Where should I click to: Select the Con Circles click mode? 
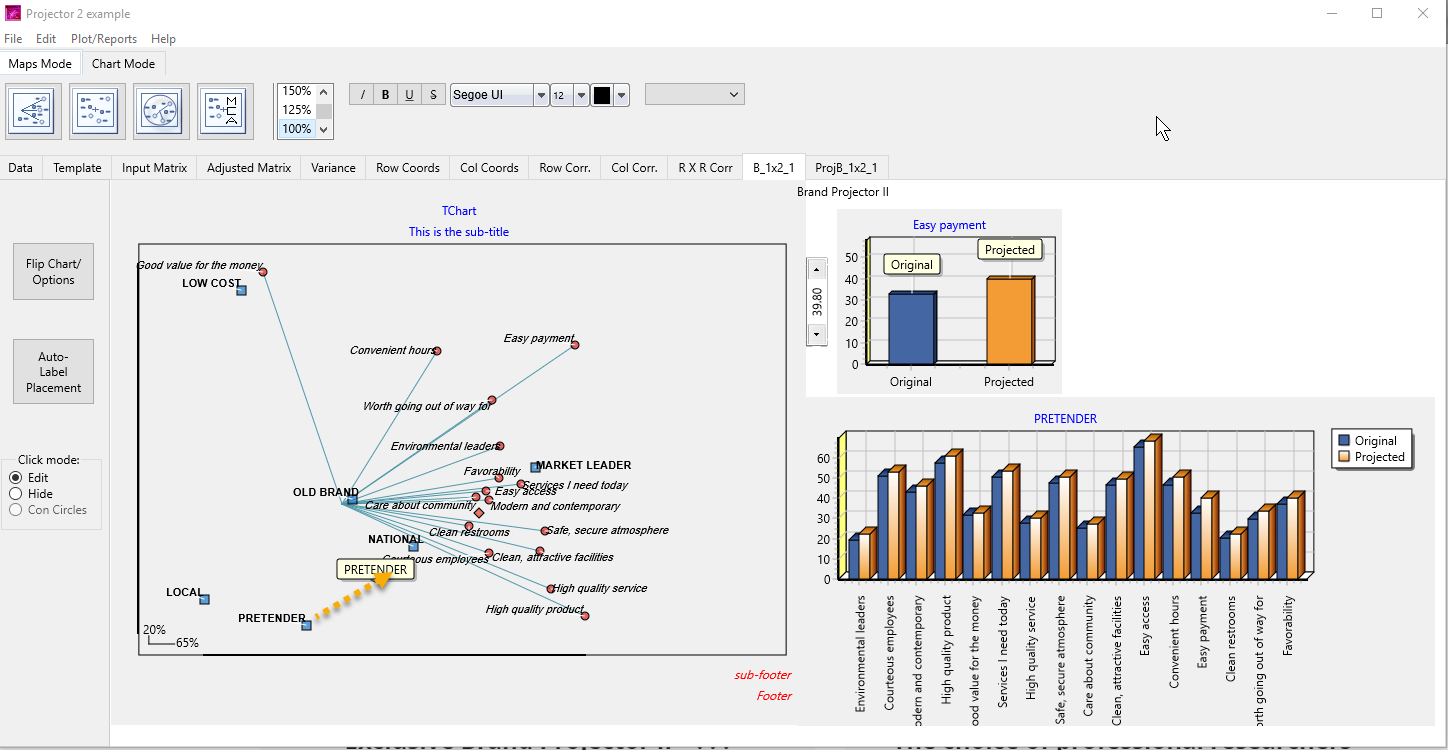tap(16, 510)
